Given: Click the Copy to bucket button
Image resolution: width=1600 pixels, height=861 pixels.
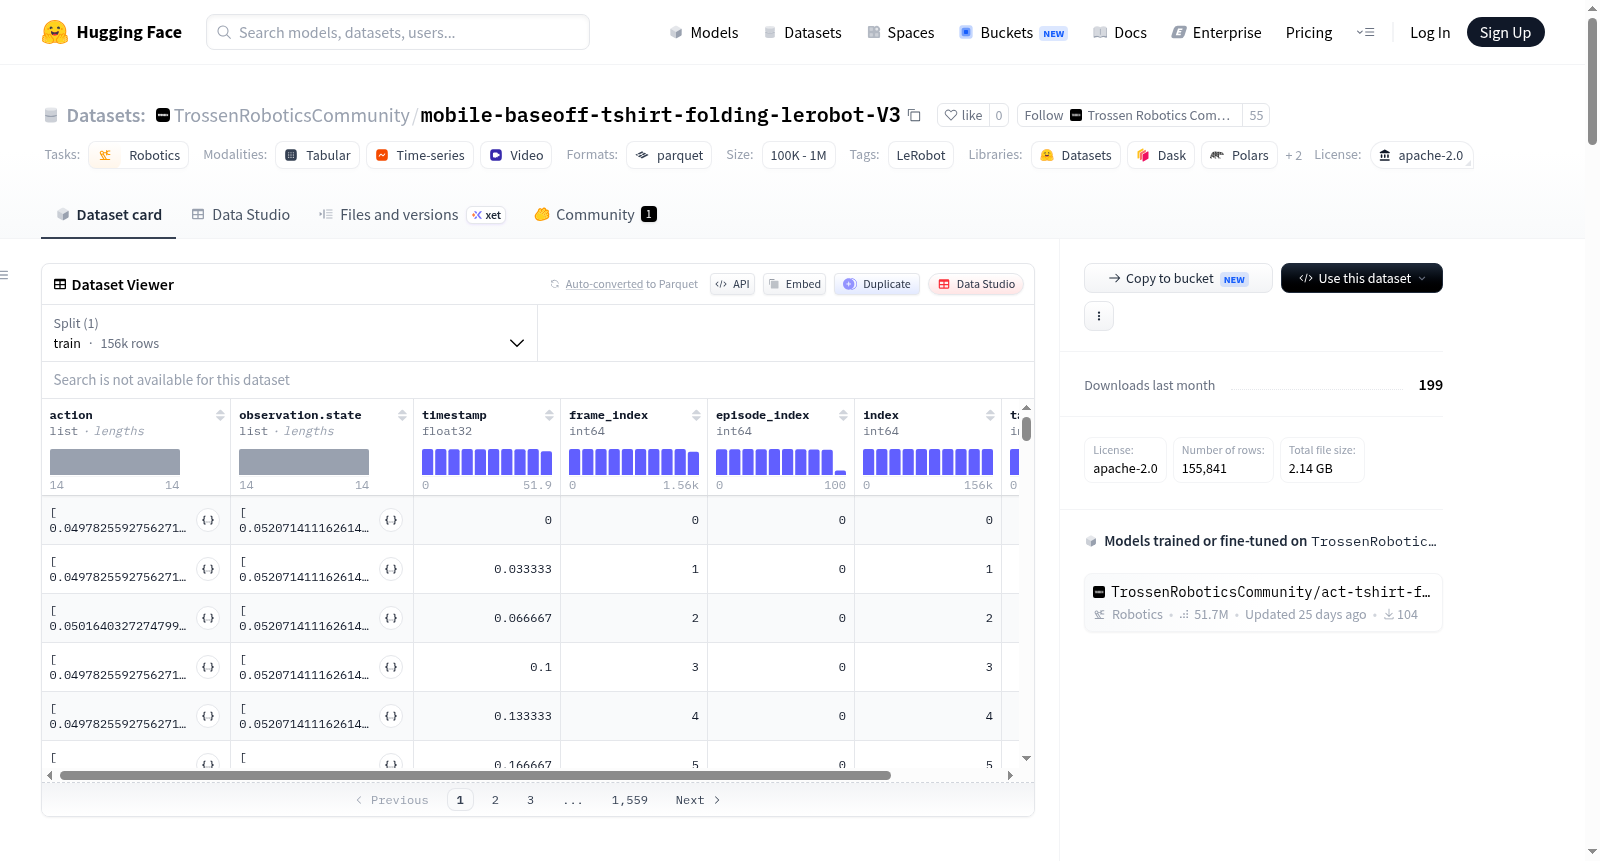Looking at the screenshot, I should point(1178,278).
